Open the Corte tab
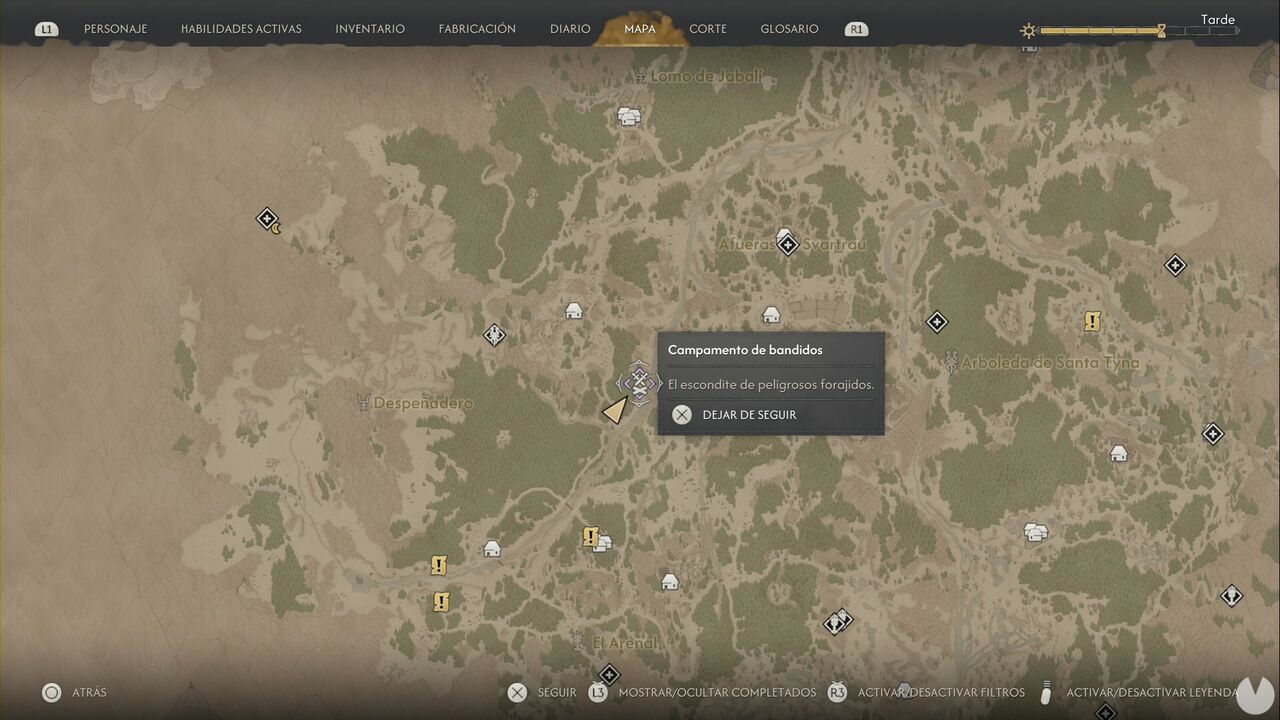 708,29
